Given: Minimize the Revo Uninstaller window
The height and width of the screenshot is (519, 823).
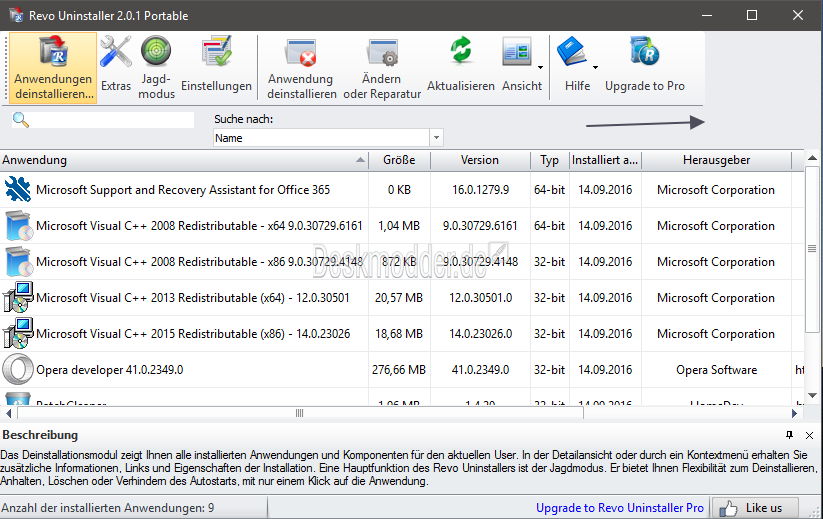Looking at the screenshot, I should (x=707, y=15).
